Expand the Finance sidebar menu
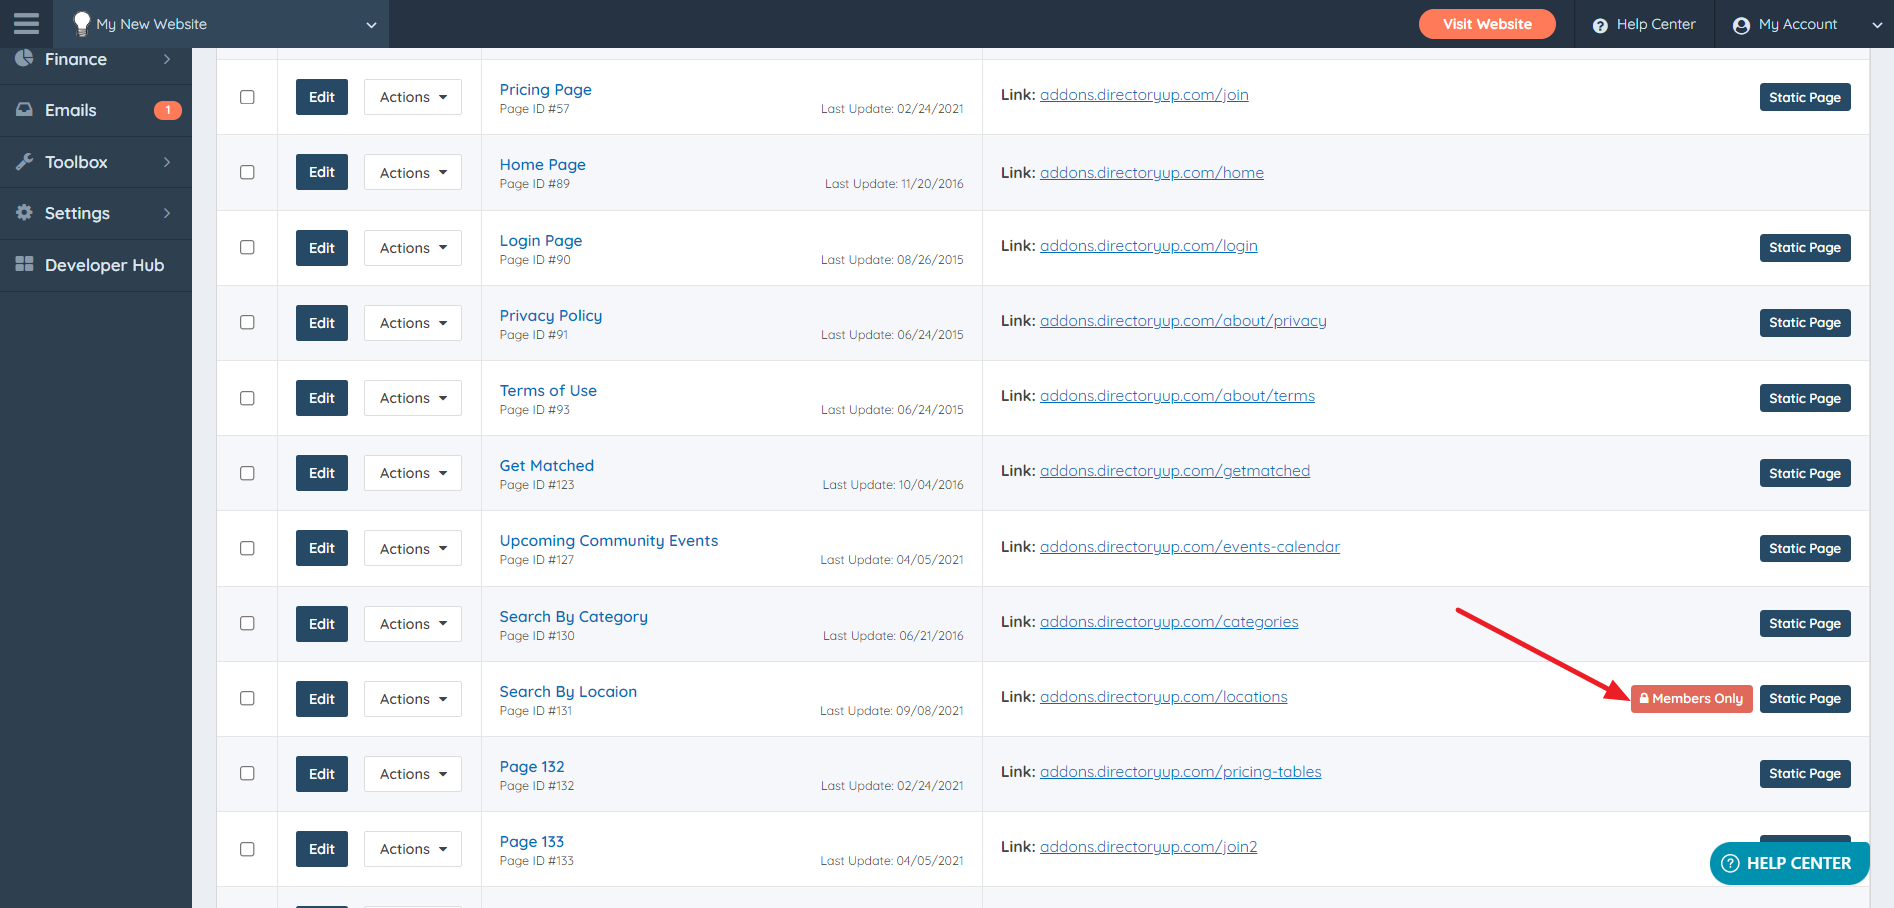This screenshot has width=1894, height=908. pos(96,59)
